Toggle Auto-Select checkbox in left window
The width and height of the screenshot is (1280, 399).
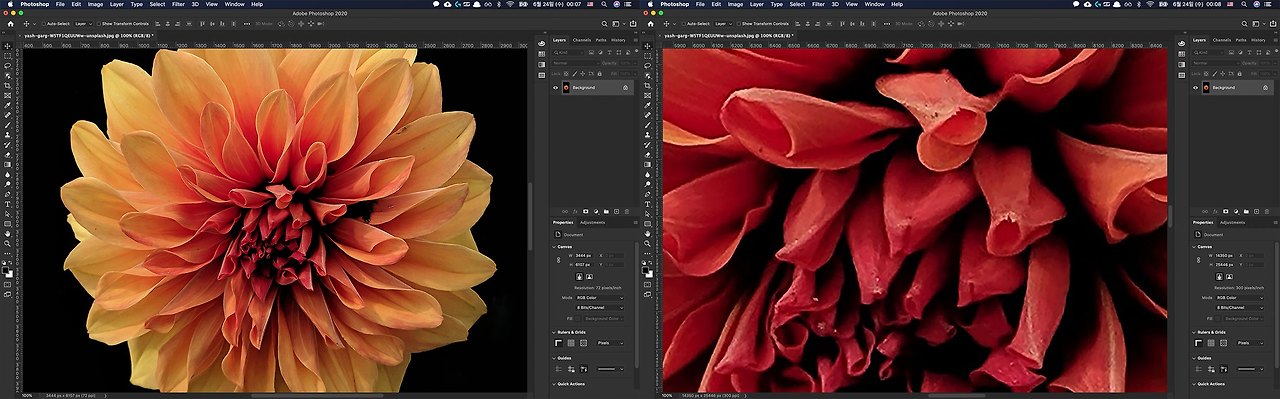tap(44, 24)
